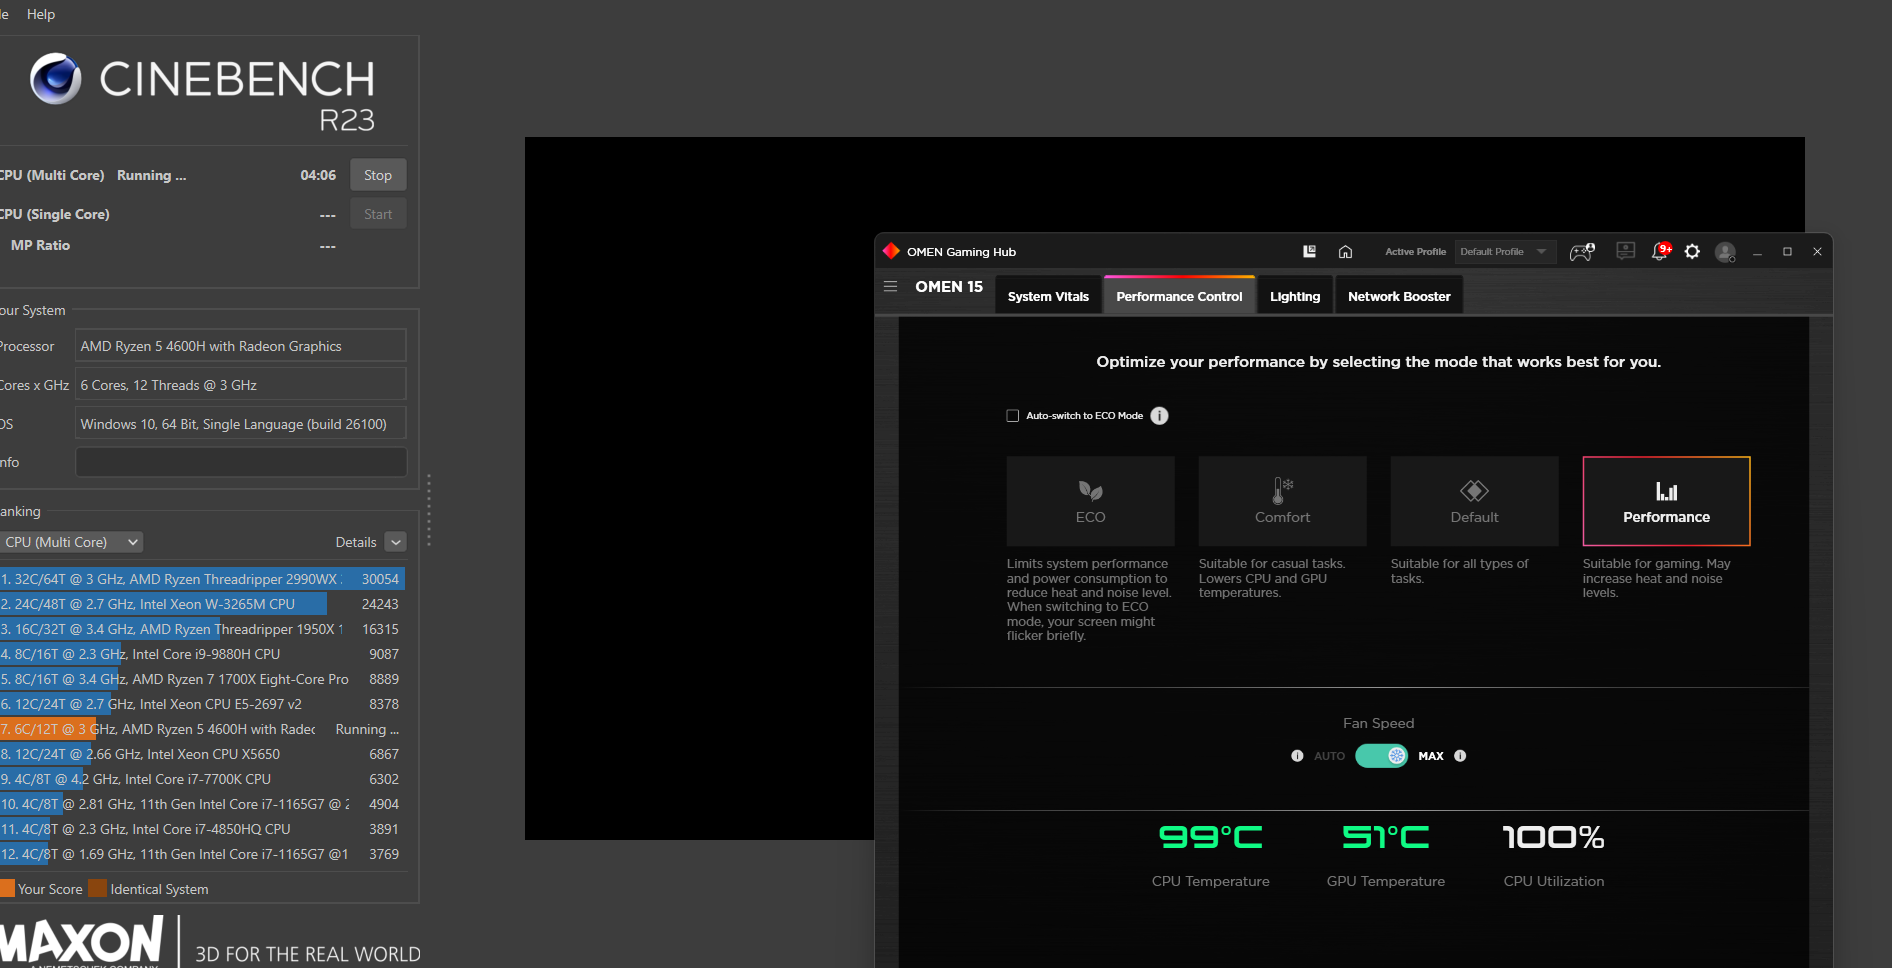The height and width of the screenshot is (968, 1892).
Task: Open OMEN Gaming Hub settings gear
Action: point(1692,252)
